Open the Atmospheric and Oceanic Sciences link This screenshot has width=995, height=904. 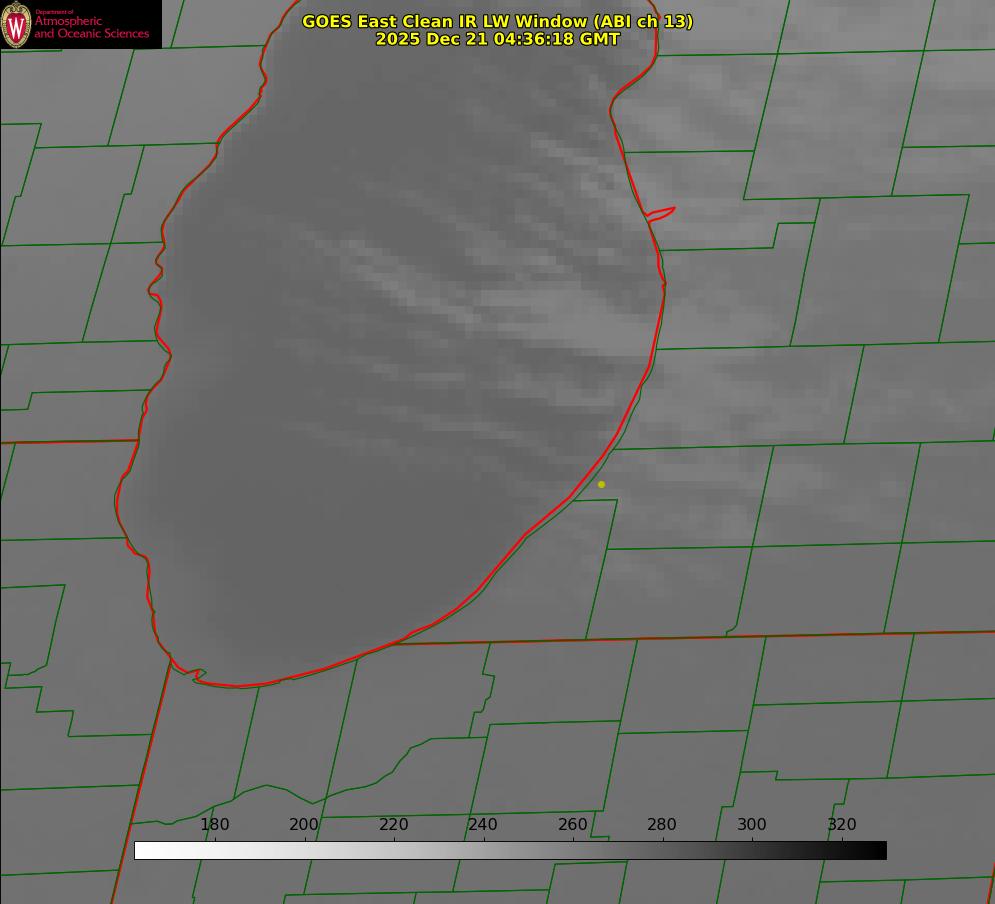[91, 28]
